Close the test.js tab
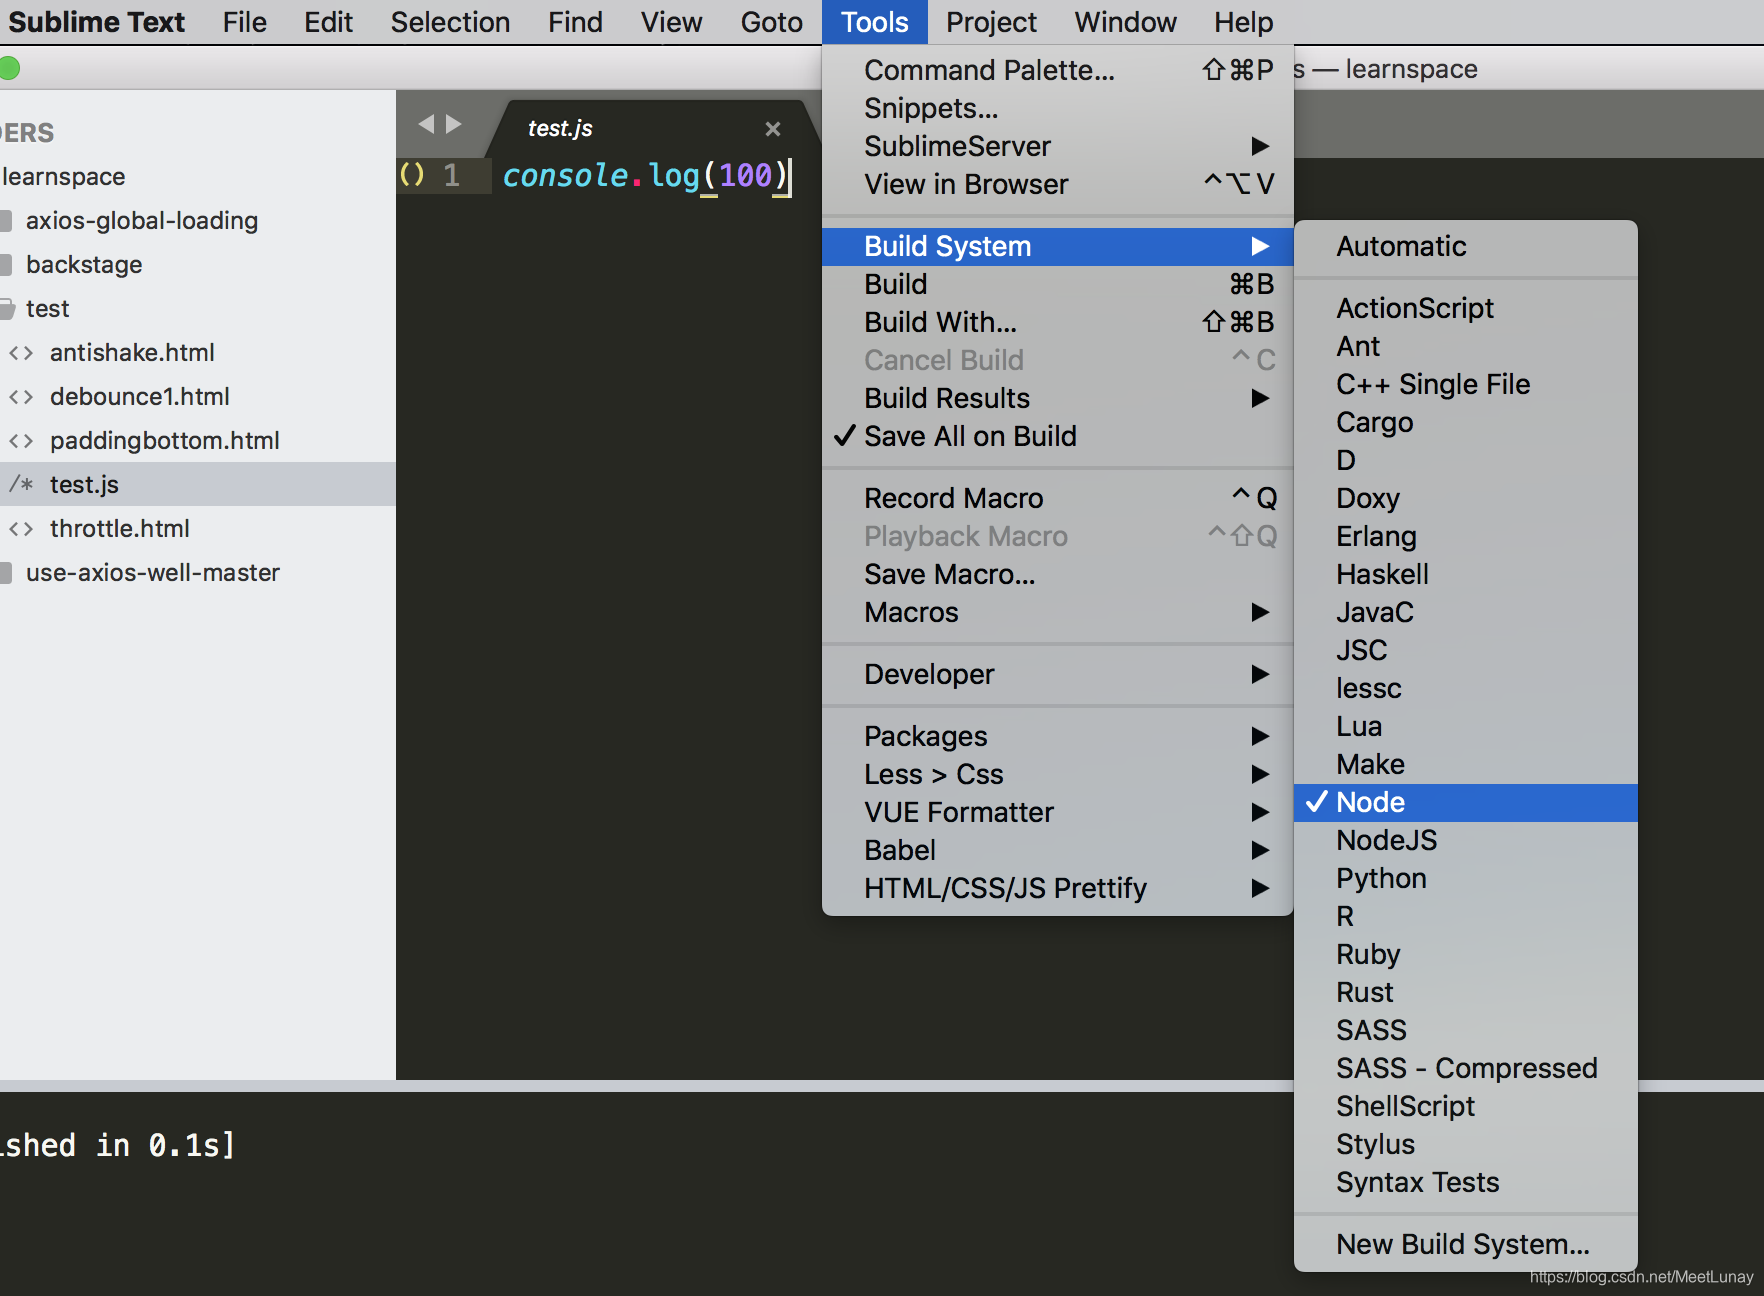Viewport: 1764px width, 1296px height. click(772, 129)
